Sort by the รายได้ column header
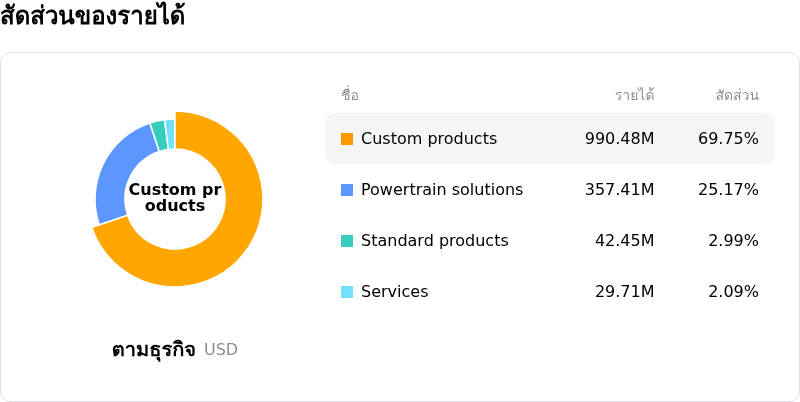 (635, 95)
